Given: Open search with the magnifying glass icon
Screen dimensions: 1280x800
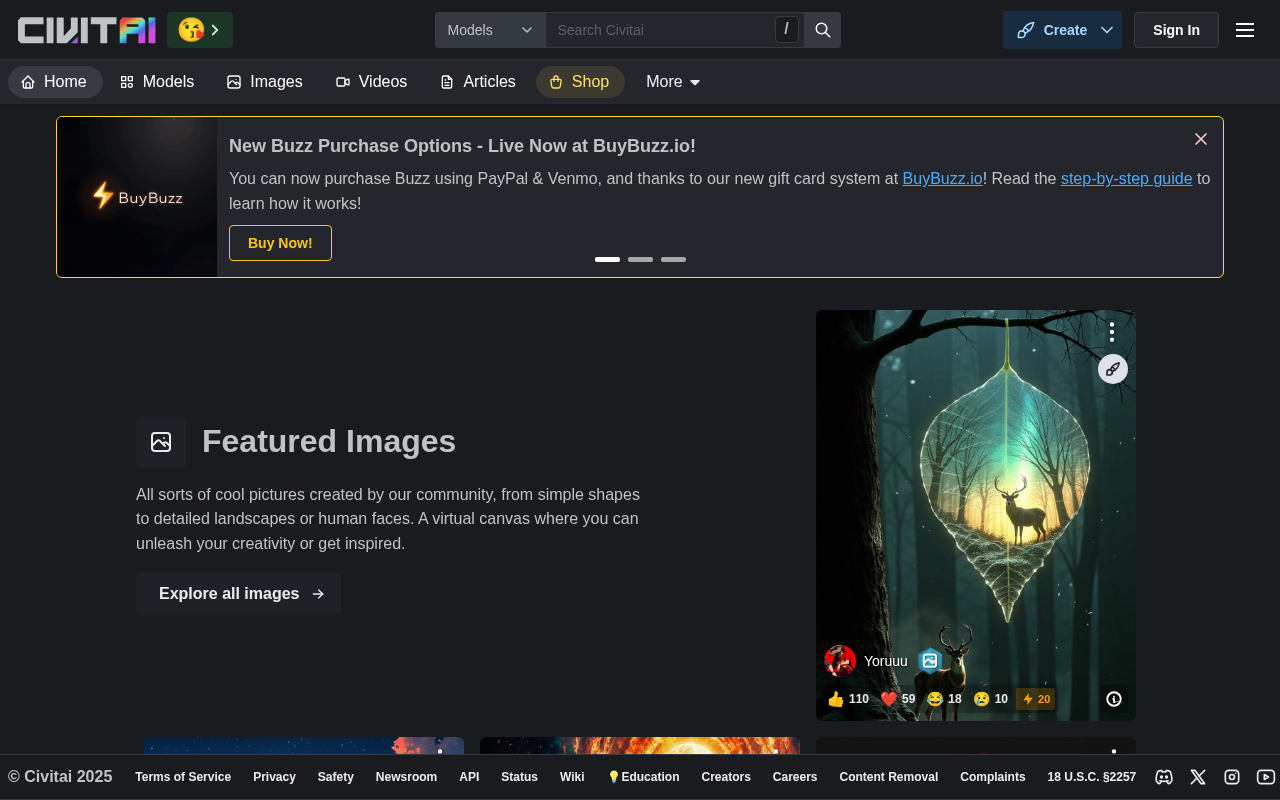Looking at the screenshot, I should [x=822, y=30].
